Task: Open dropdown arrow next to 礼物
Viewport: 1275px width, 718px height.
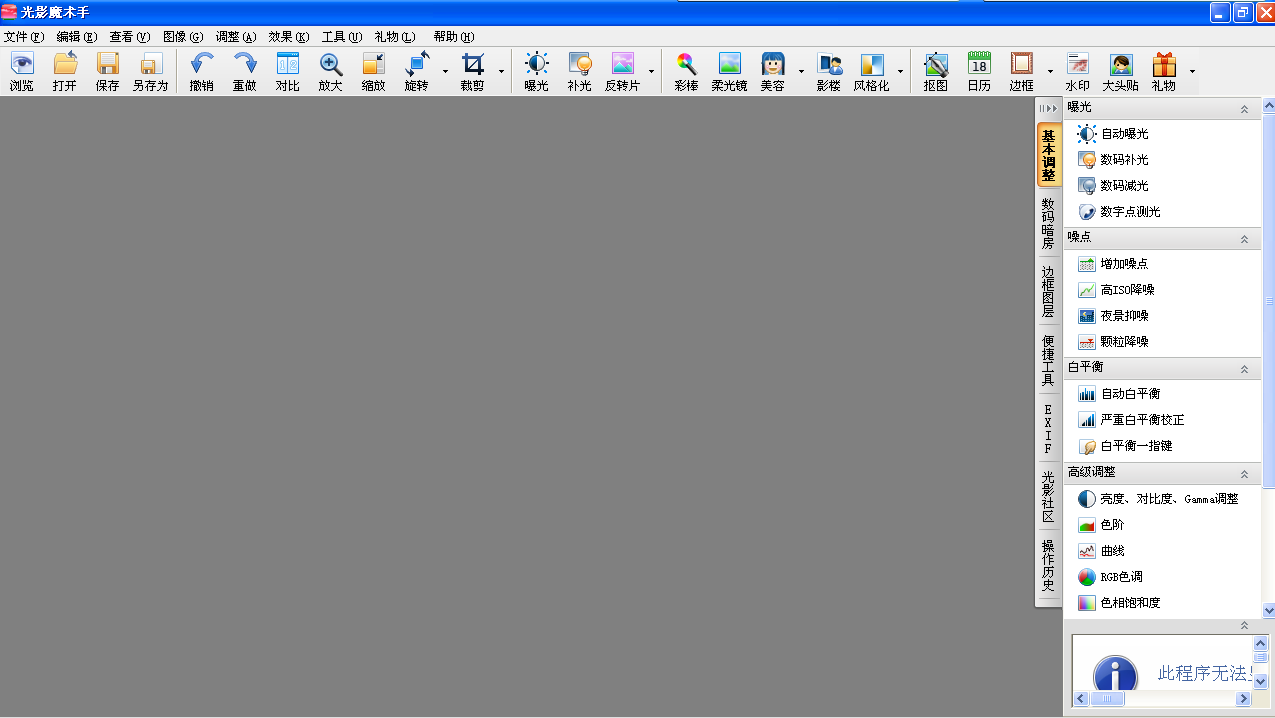Action: pyautogui.click(x=1192, y=72)
